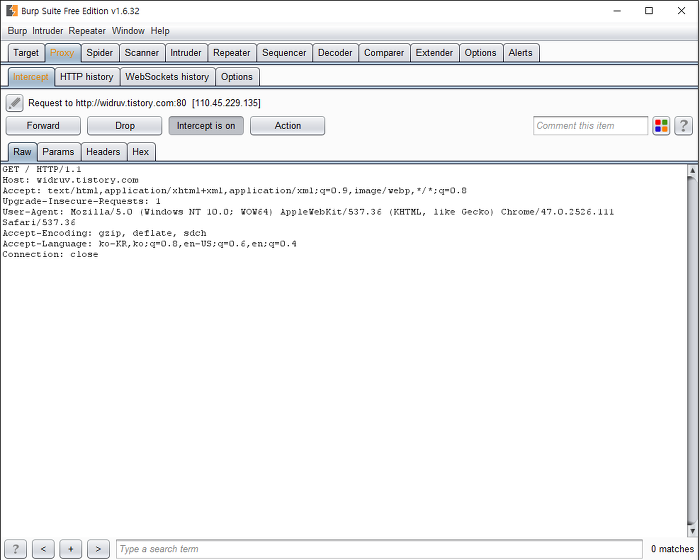Click the GET / HTTP/1.1 request line
This screenshot has width=700, height=560.
click(x=42, y=169)
